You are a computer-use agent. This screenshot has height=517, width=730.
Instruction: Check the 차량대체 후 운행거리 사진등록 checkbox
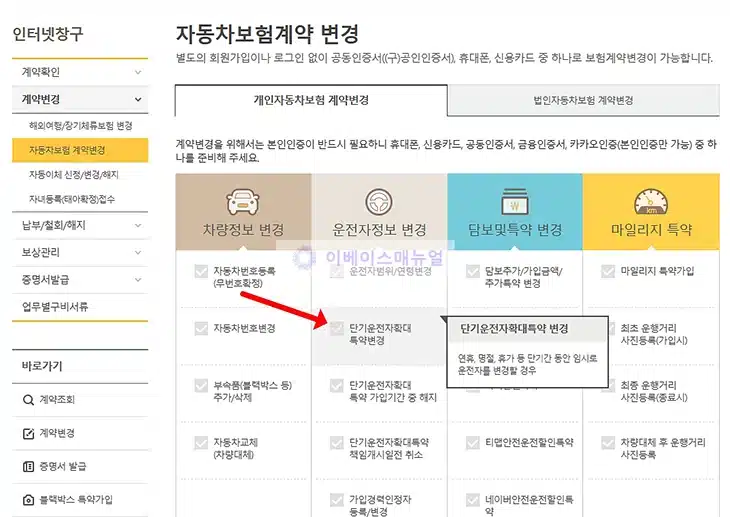608,442
